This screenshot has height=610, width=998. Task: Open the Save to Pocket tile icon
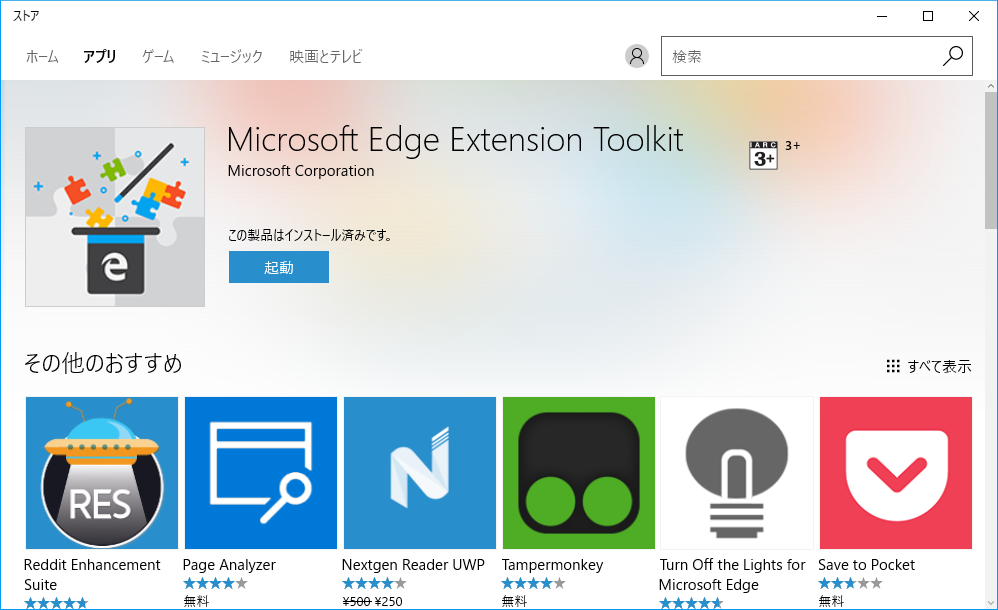(x=896, y=472)
